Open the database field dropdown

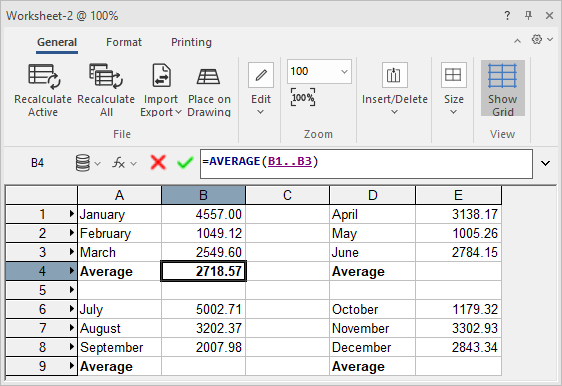88,163
